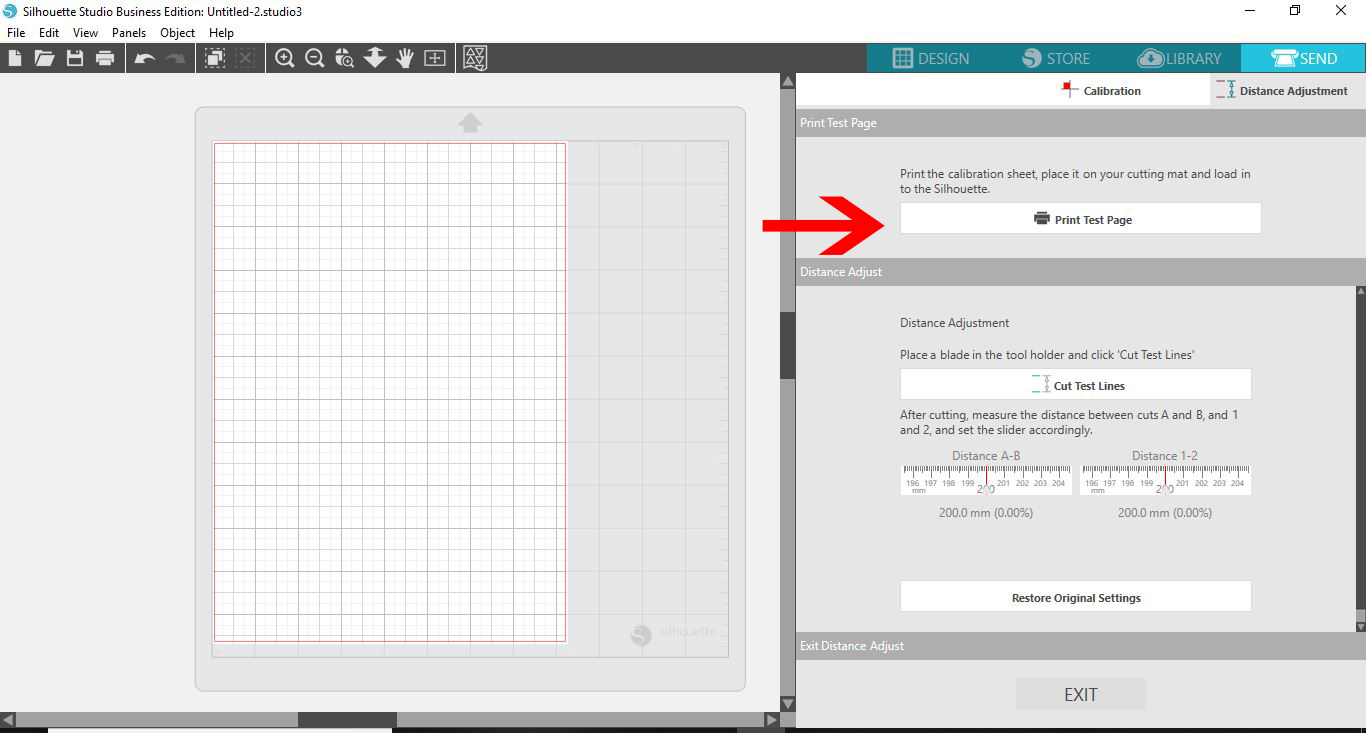Click the Silhouette Studio app icon in title bar
Image resolution: width=1366 pixels, height=733 pixels.
click(x=10, y=11)
